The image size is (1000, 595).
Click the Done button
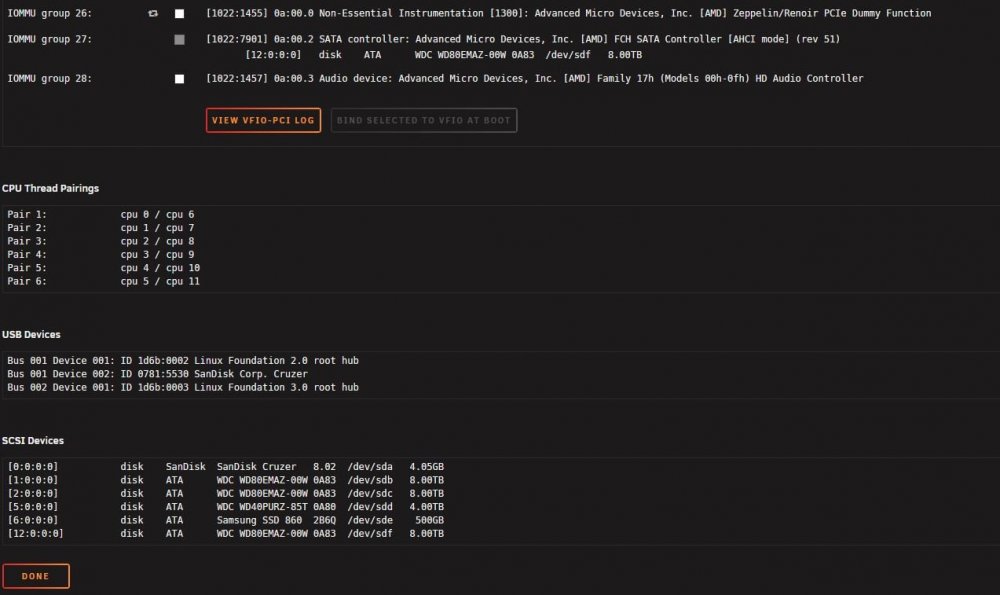click(36, 576)
